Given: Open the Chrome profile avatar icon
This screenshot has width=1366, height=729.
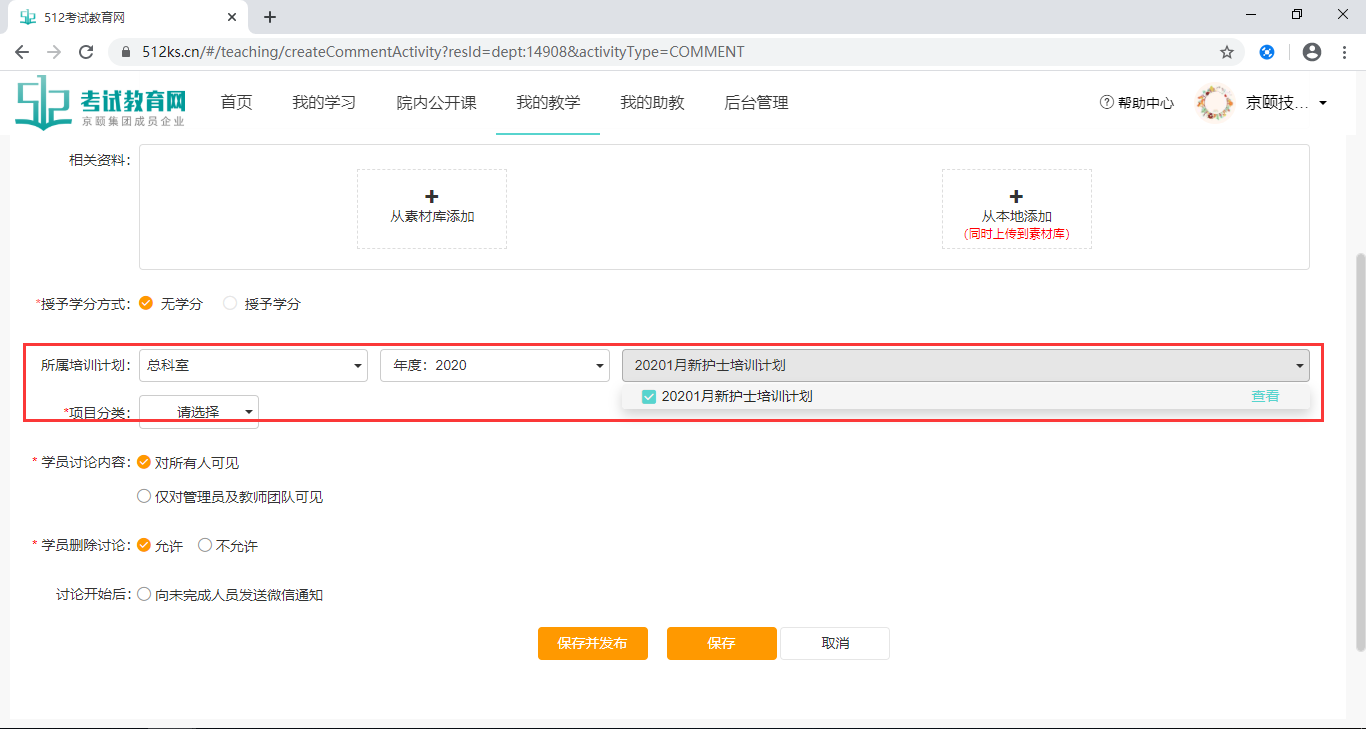Looking at the screenshot, I should tap(1312, 52).
